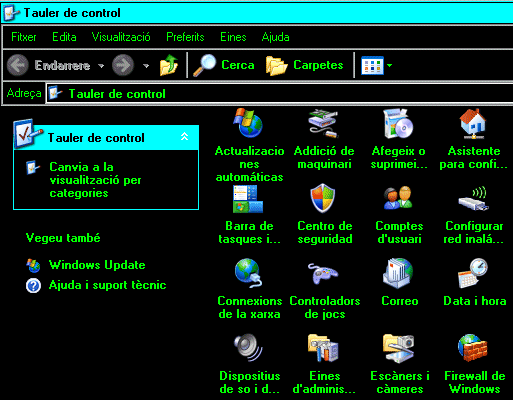Open Configurar red inalámbrica icon
This screenshot has height=400, width=513.
[x=473, y=199]
